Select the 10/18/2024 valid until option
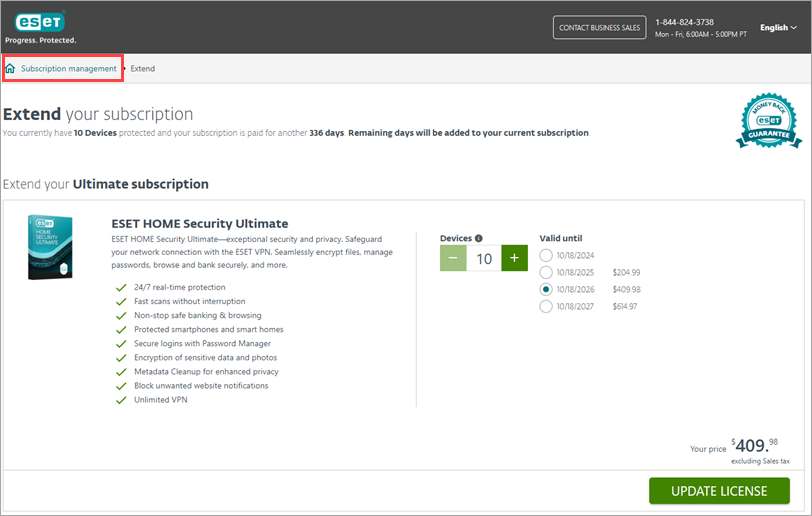The width and height of the screenshot is (812, 516). (x=546, y=255)
